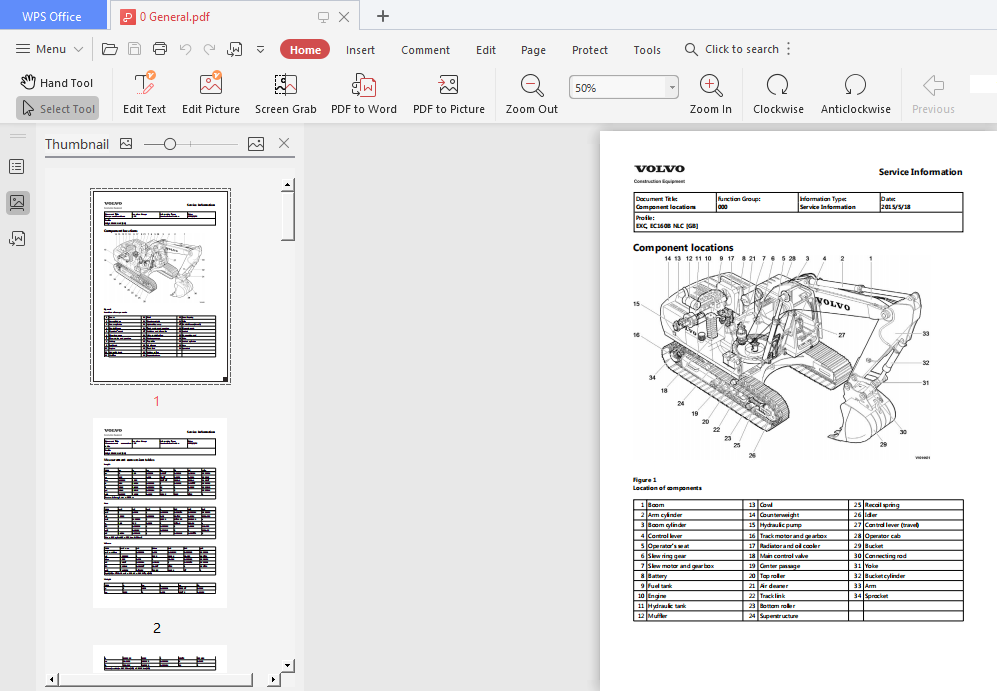Click the Open file folder icon

109,49
